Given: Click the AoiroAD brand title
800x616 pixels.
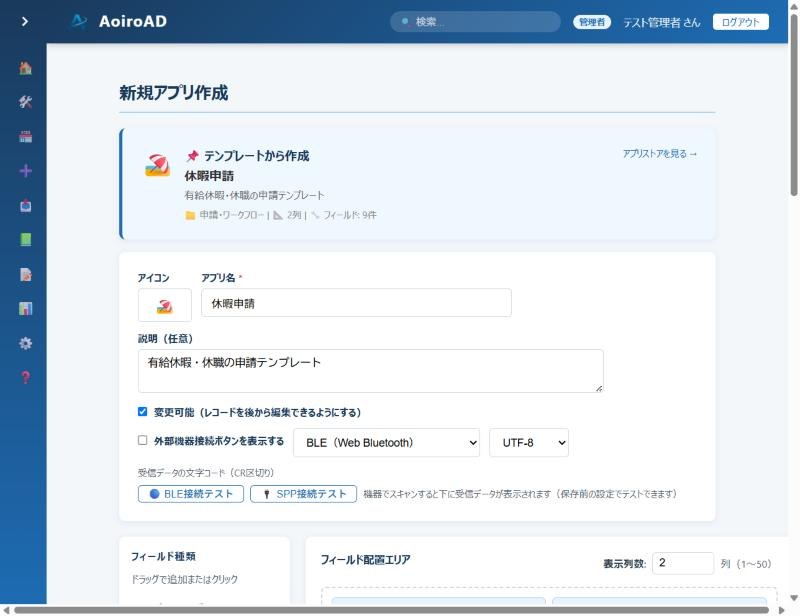Looking at the screenshot, I should coord(133,21).
